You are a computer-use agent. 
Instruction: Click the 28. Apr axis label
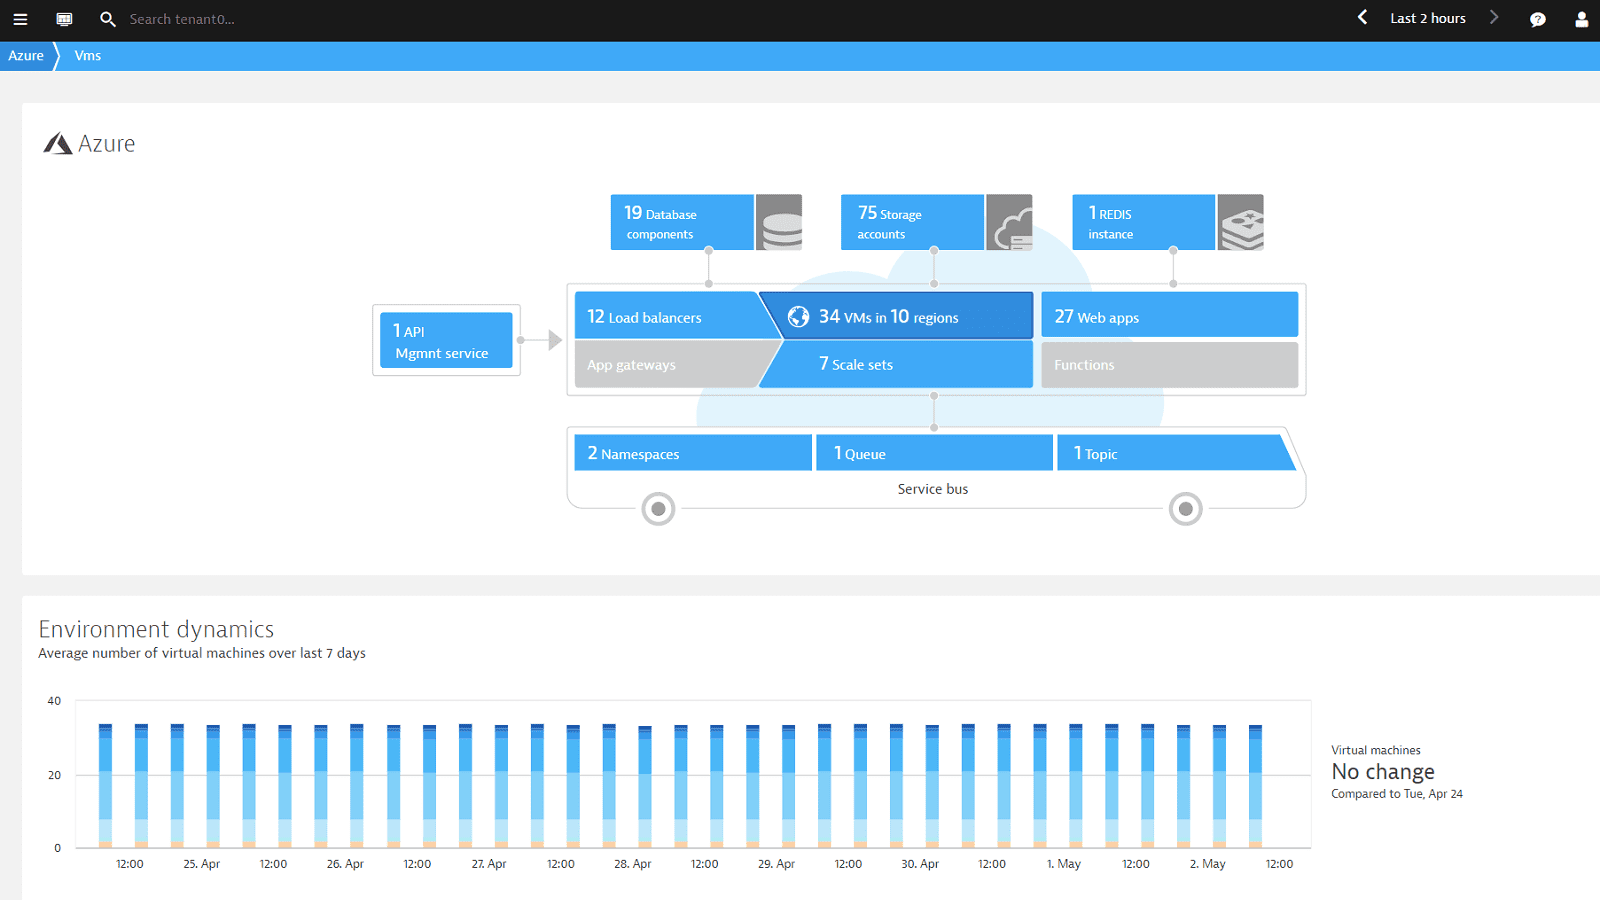633,864
